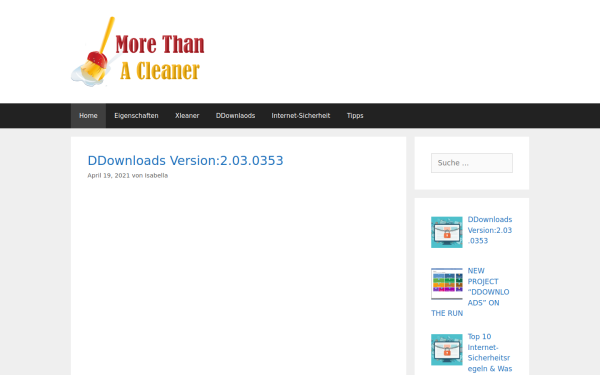Open the Internet-Sicherheit menu item
Screen dimensions: 600x375
[301, 116]
